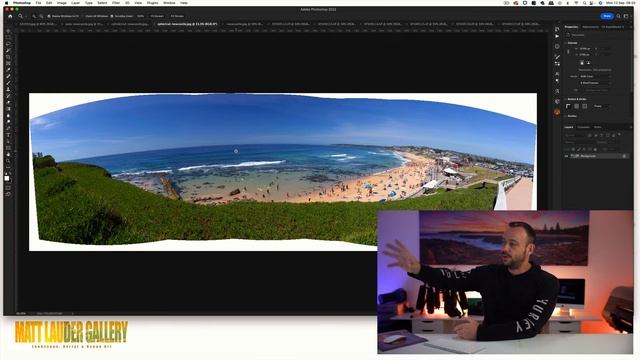Select the Hand tool
This screenshot has width=640, height=360.
tap(8, 155)
